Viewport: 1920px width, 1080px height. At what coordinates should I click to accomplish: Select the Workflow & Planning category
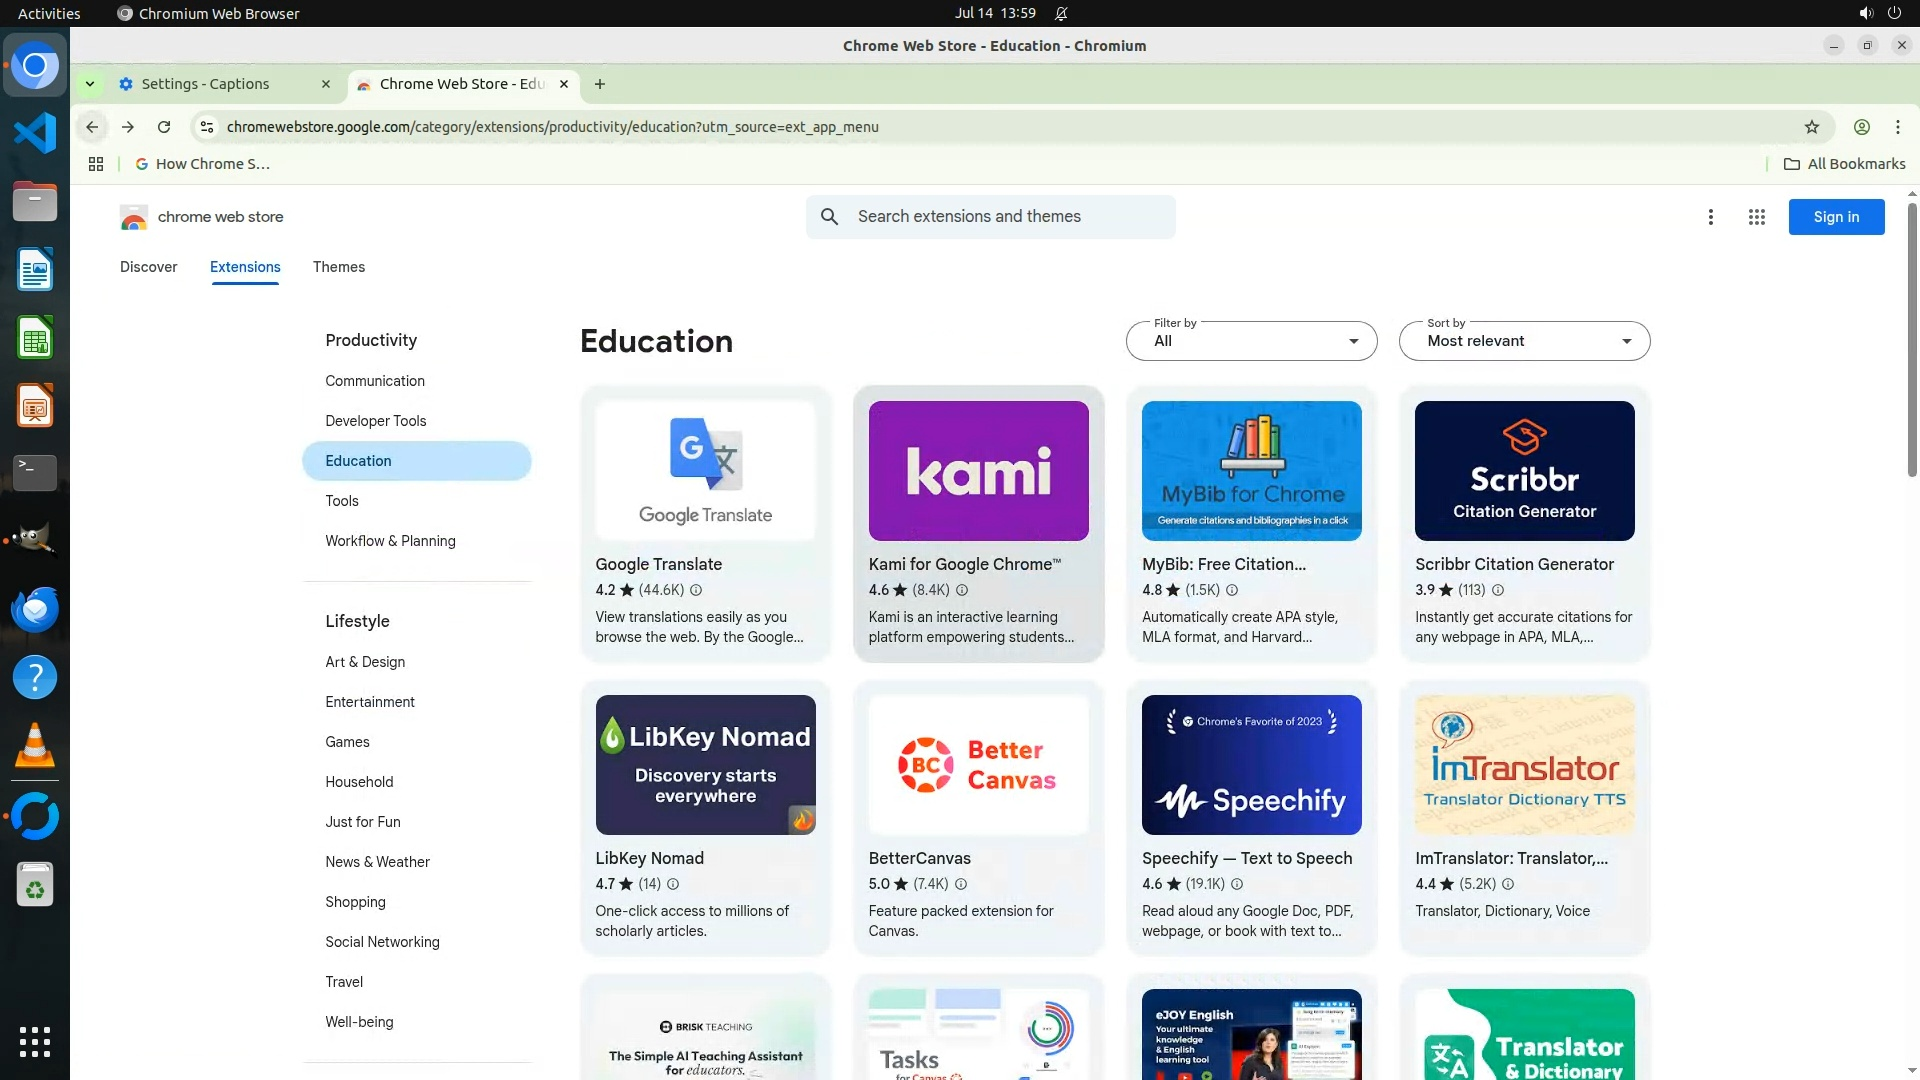pos(390,541)
